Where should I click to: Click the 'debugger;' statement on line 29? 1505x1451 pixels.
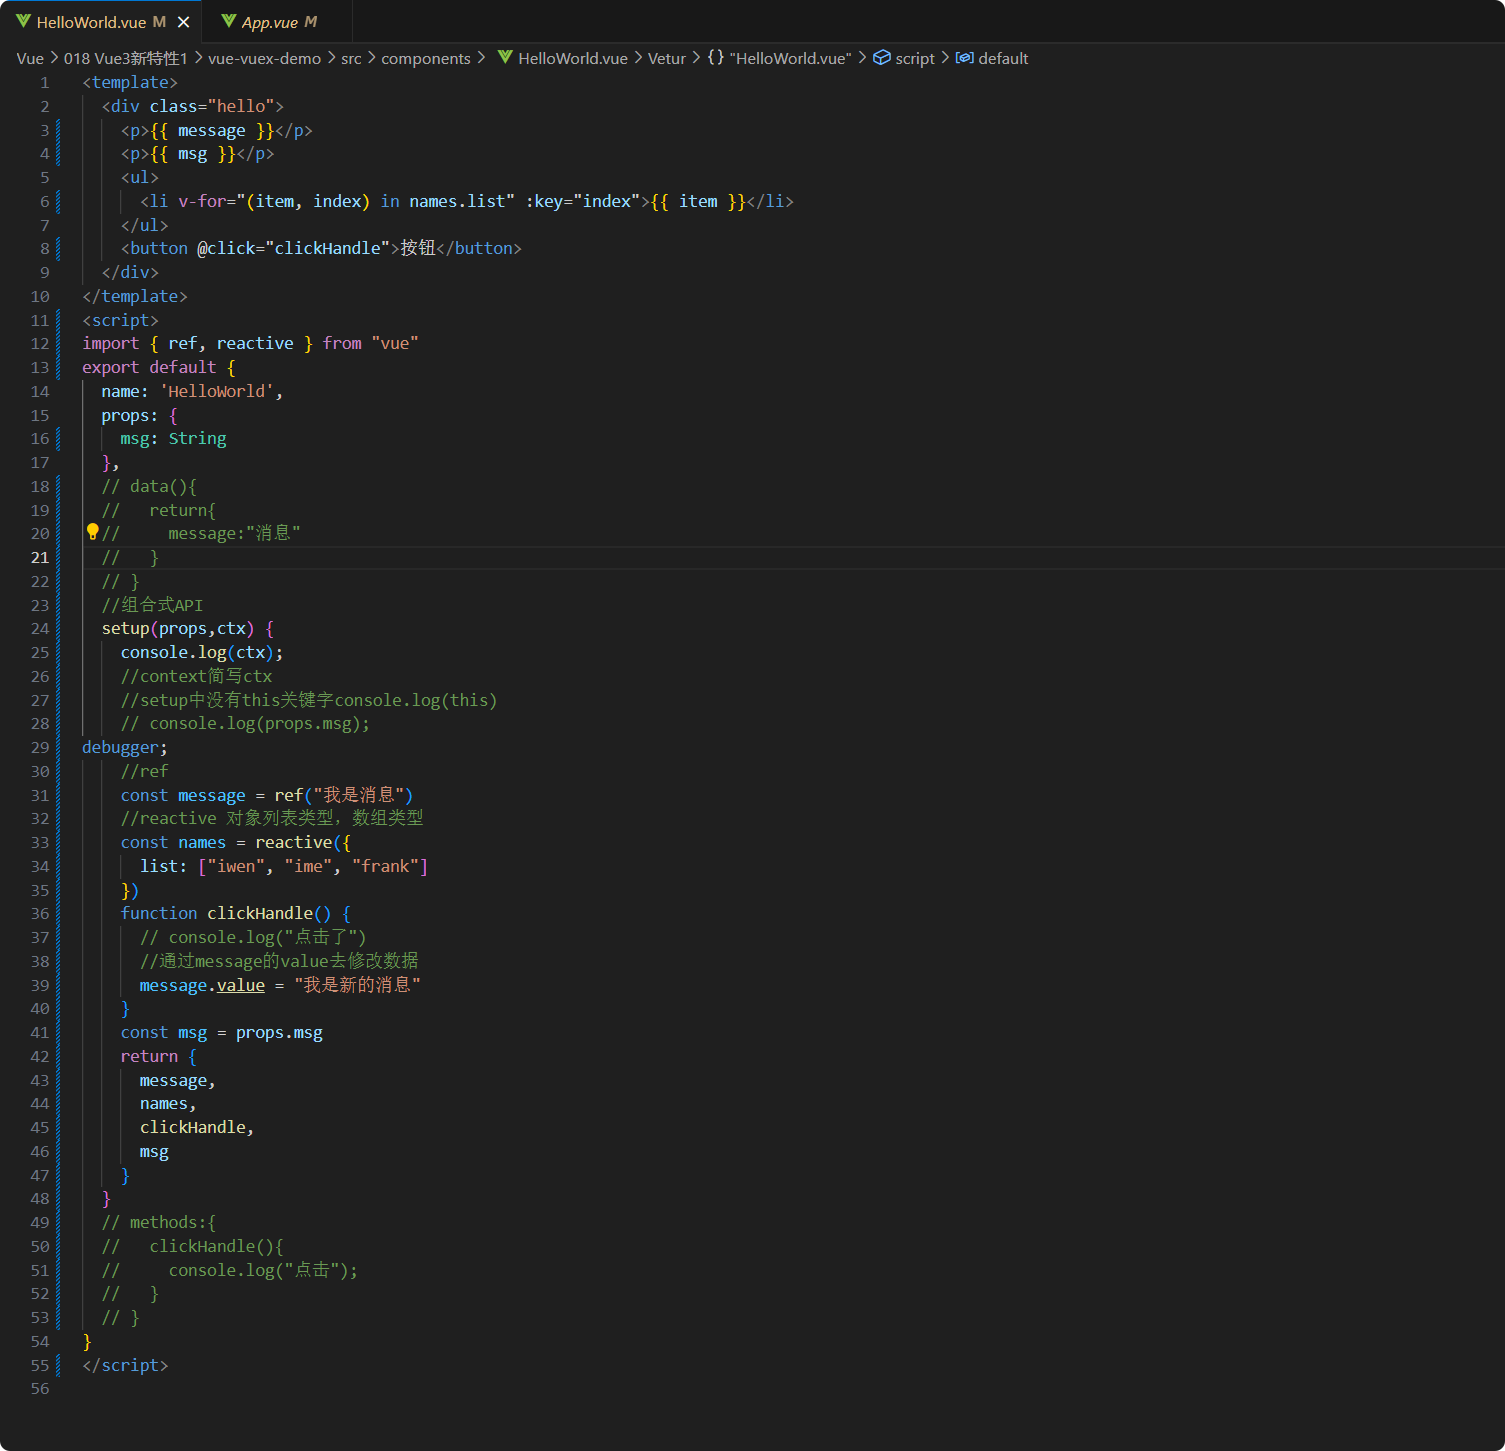click(125, 748)
